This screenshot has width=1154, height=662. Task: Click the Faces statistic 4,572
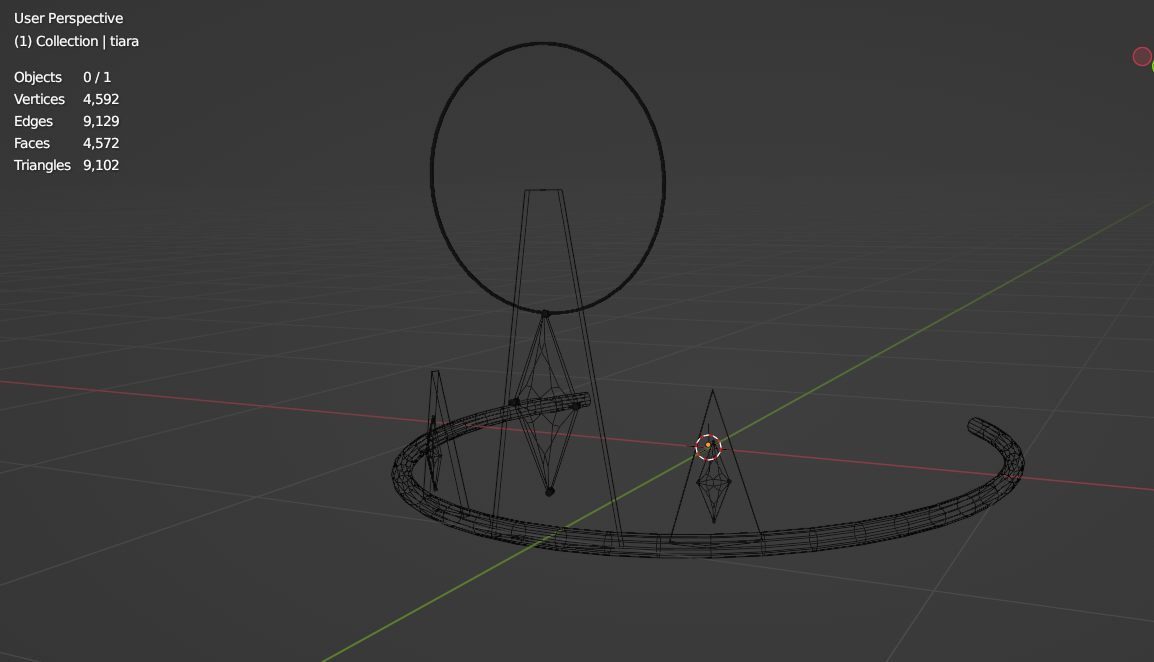point(101,143)
